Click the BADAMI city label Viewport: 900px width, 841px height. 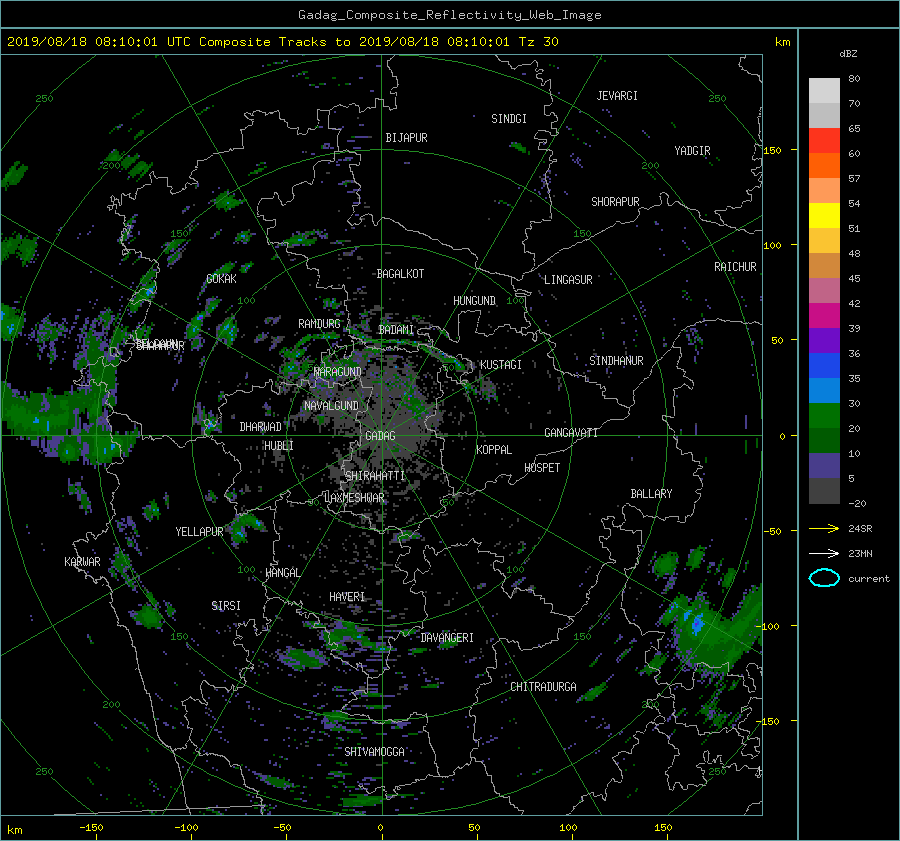click(396, 330)
